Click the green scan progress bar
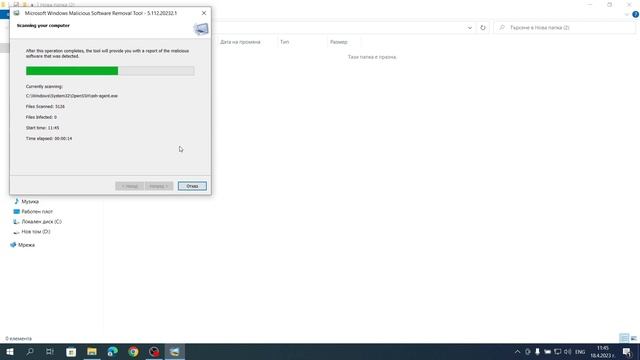This screenshot has width=640, height=360. click(72, 71)
